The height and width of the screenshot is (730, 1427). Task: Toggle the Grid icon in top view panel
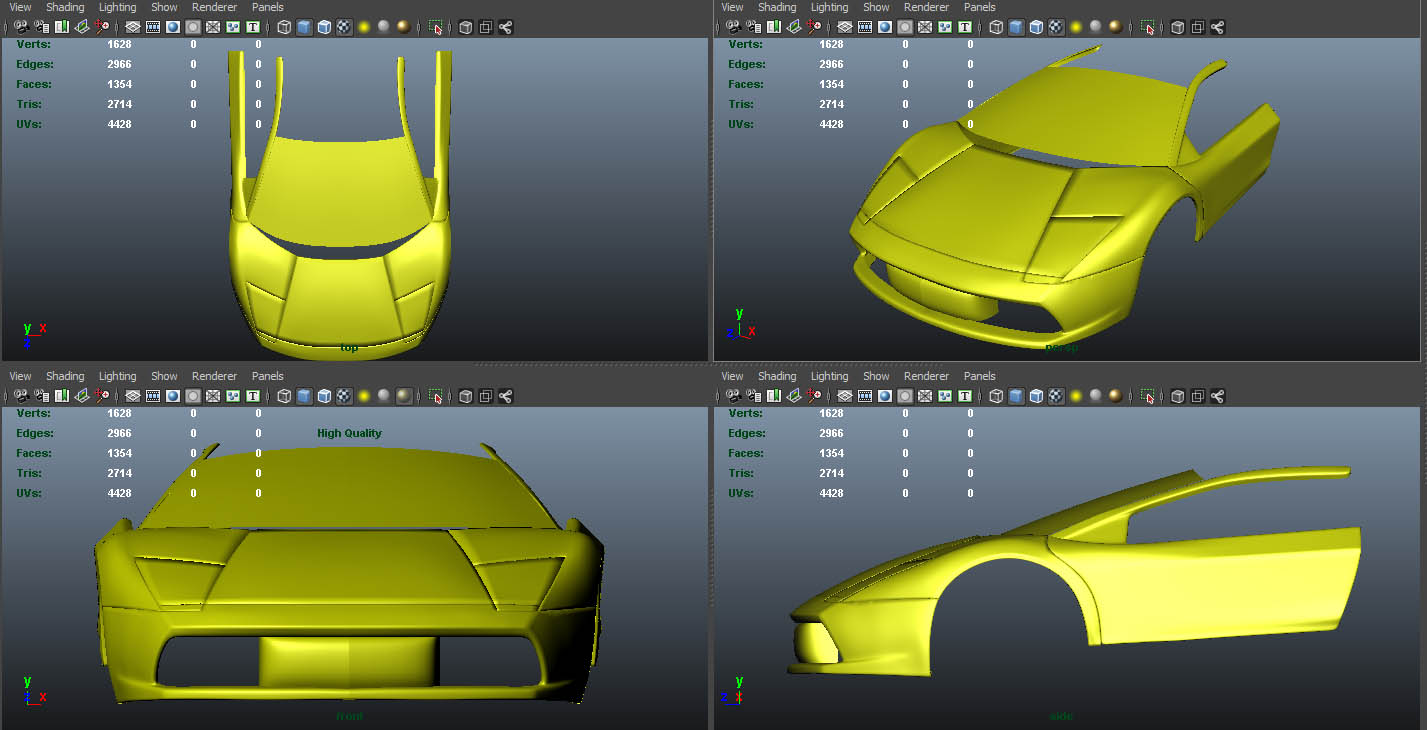pyautogui.click(x=133, y=27)
